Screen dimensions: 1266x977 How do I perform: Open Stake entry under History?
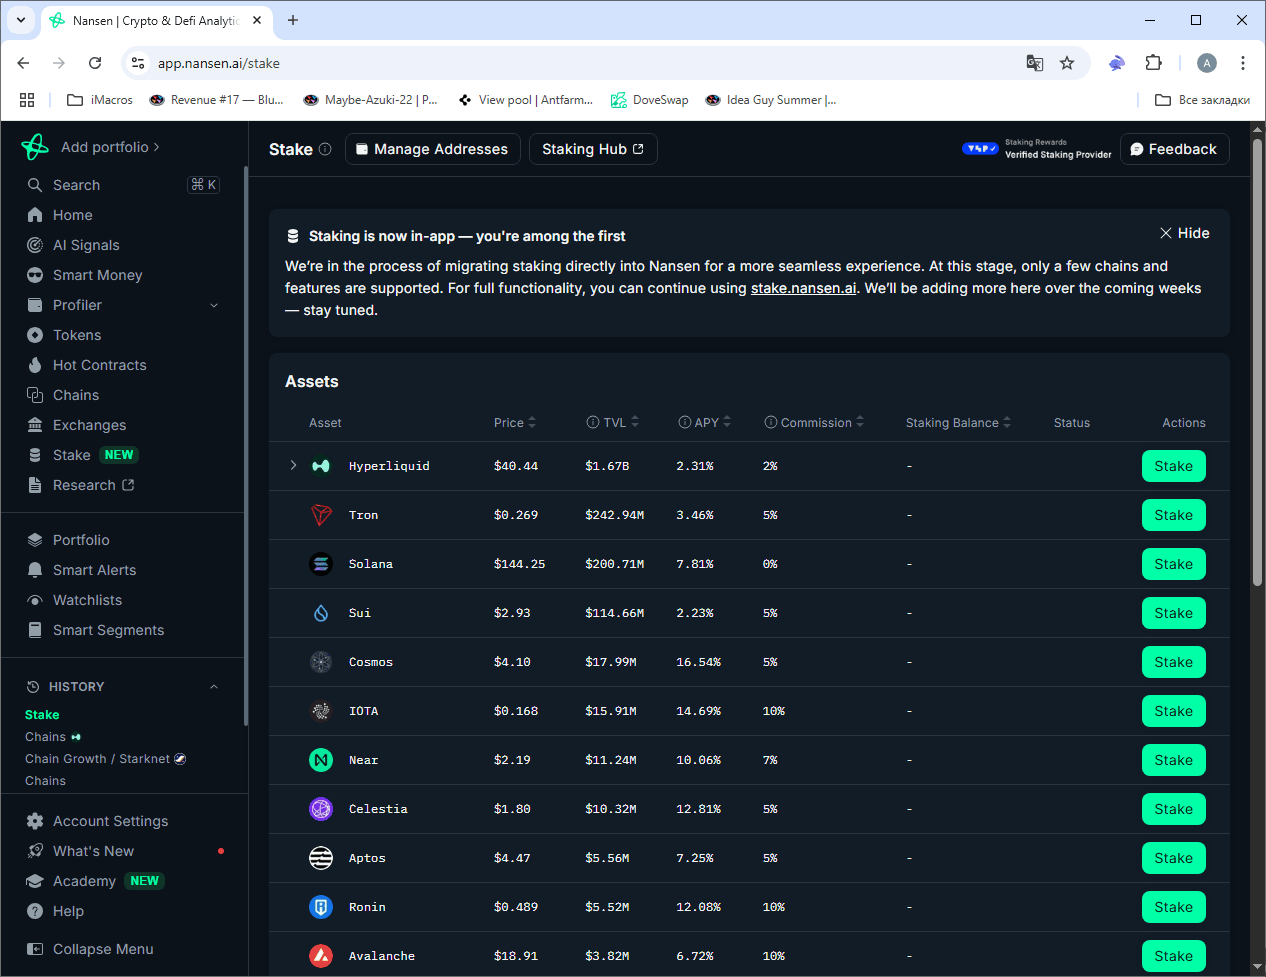42,715
